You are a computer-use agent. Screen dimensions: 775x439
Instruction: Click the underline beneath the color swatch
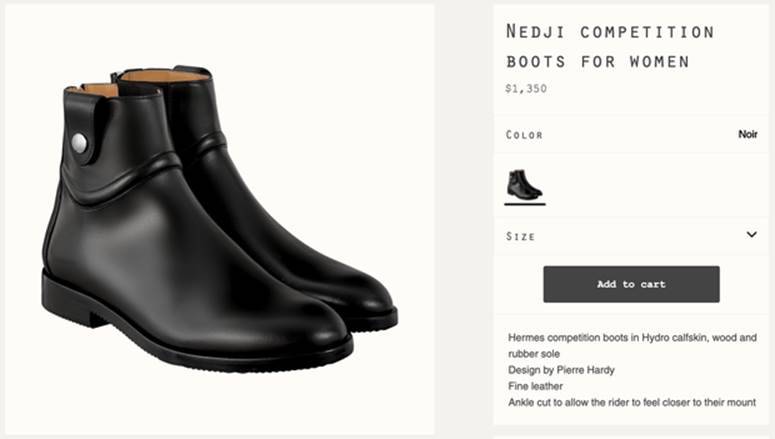click(x=524, y=204)
